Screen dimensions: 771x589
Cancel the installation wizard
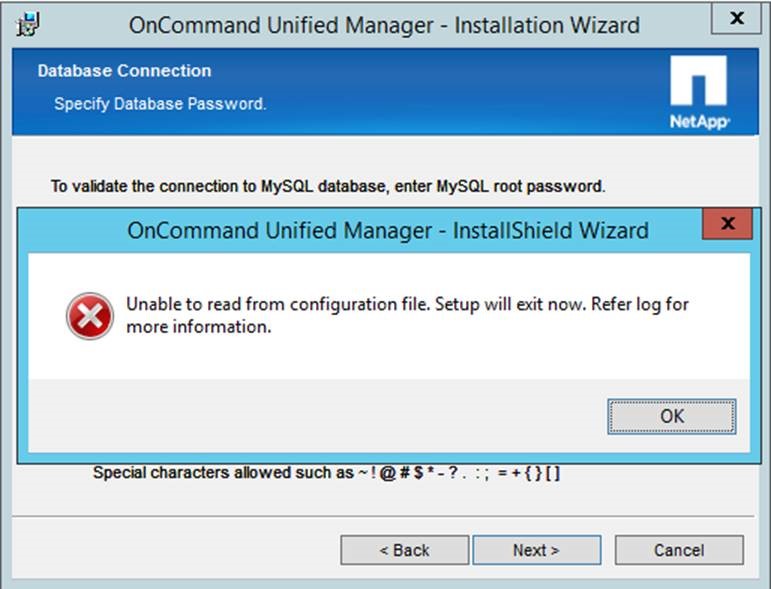(x=679, y=550)
